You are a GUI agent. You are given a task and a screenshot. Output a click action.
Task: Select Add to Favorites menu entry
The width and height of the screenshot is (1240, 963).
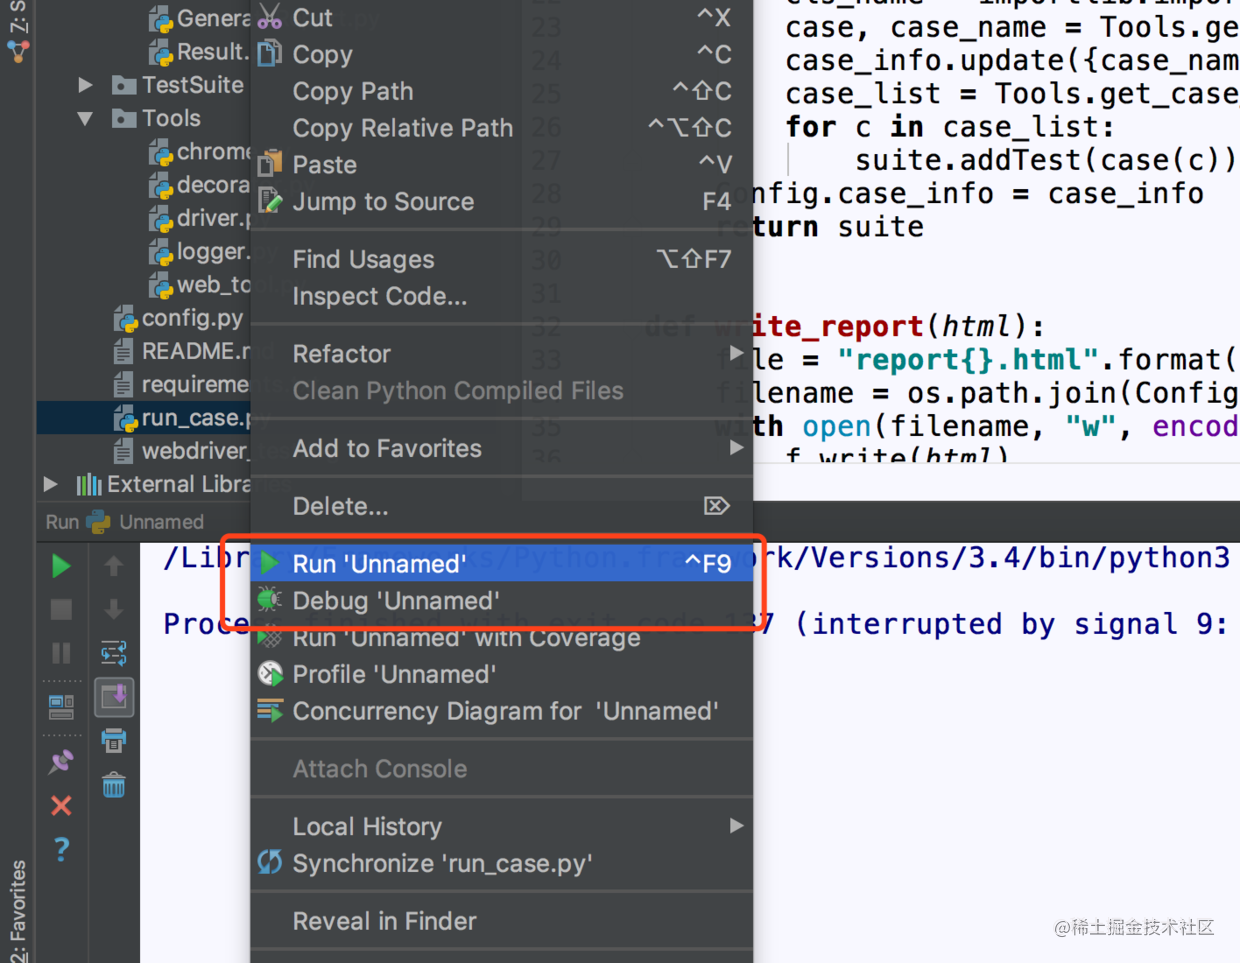pos(501,448)
